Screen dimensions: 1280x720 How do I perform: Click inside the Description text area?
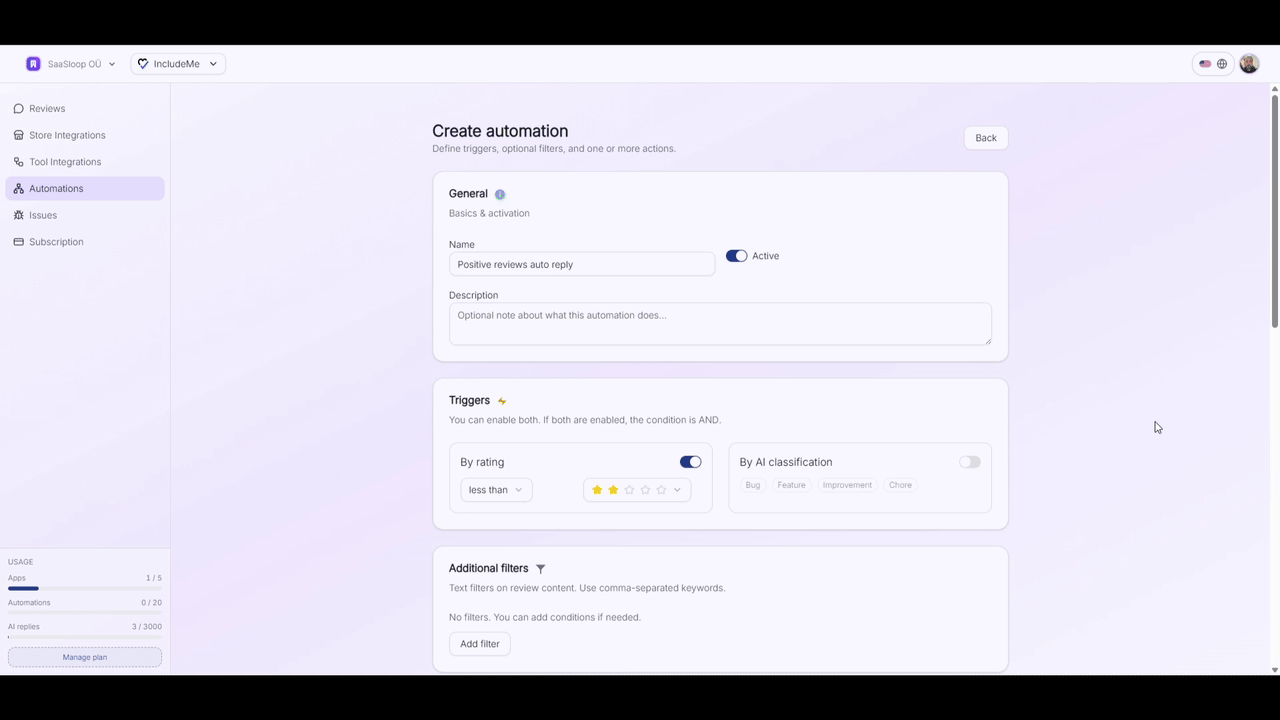[x=719, y=323]
